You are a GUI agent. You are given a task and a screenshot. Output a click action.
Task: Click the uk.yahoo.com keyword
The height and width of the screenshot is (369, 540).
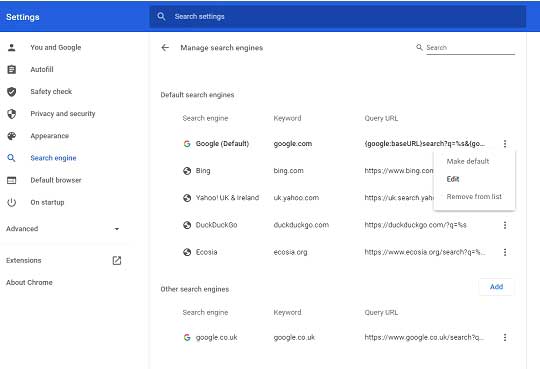(296, 198)
